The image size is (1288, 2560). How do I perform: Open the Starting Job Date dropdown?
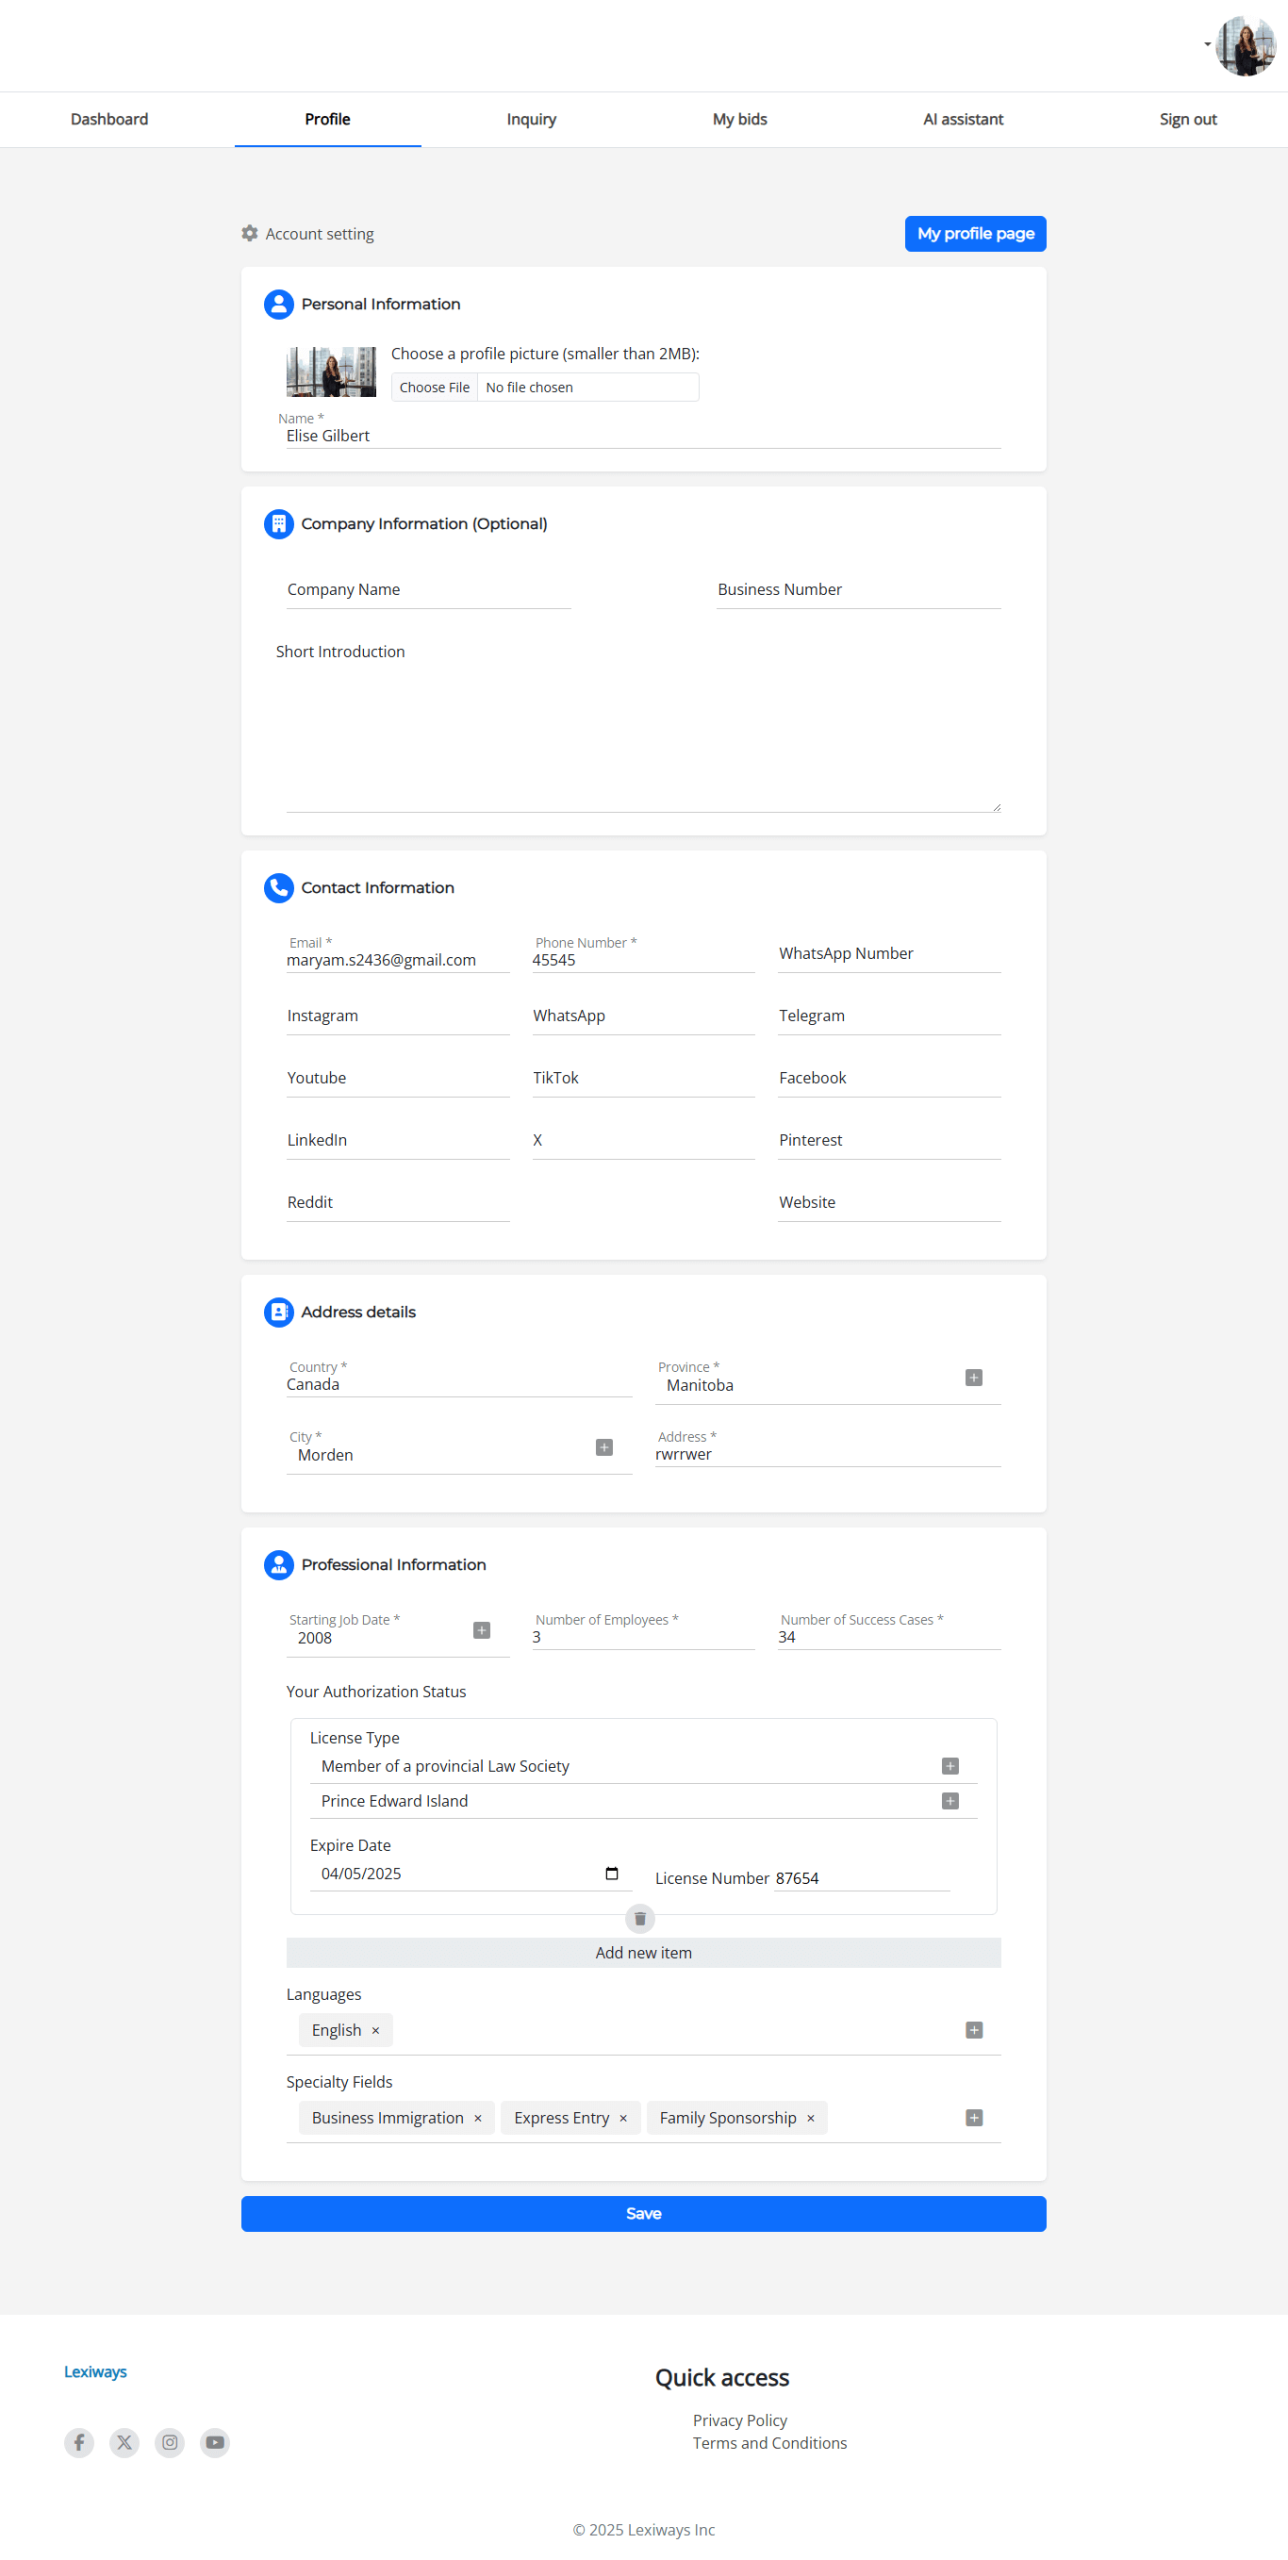(481, 1630)
